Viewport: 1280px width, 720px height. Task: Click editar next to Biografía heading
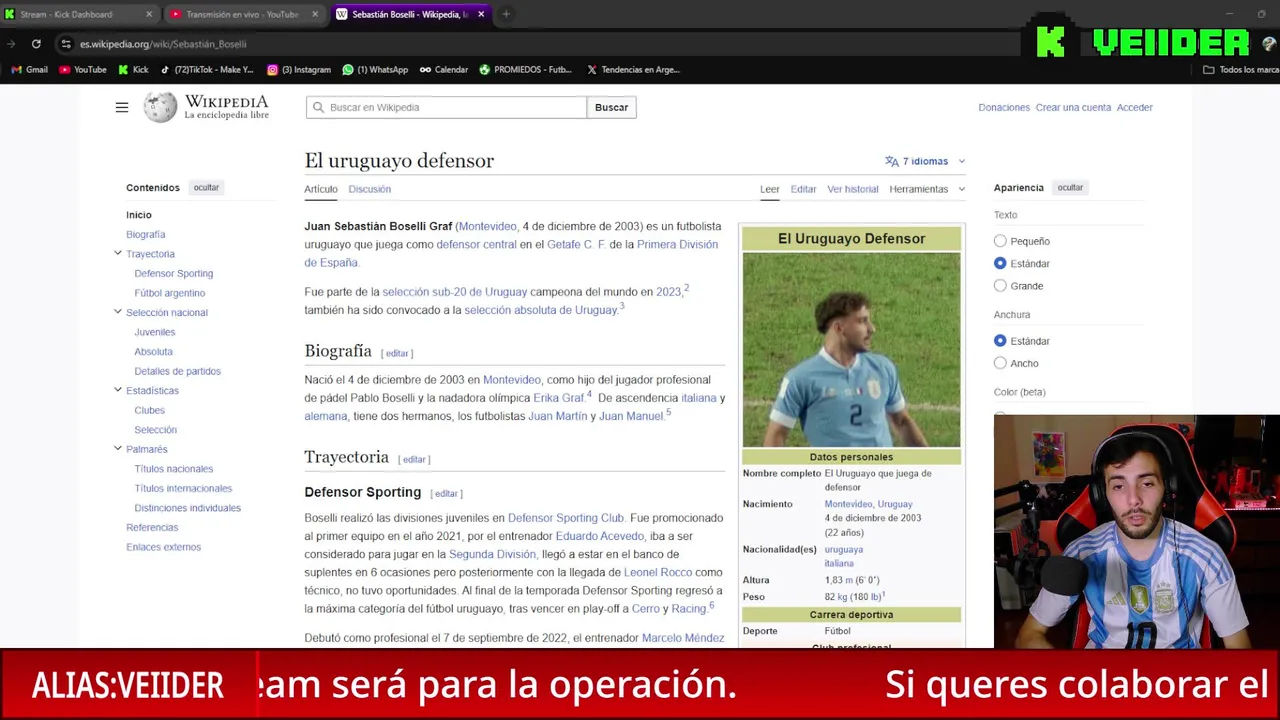click(x=397, y=353)
